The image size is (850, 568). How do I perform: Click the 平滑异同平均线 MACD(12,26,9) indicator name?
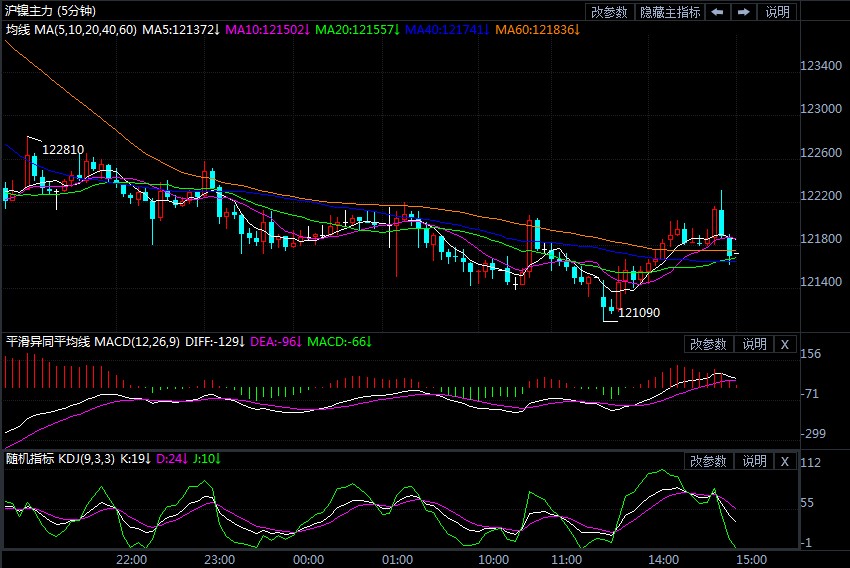(x=92, y=342)
